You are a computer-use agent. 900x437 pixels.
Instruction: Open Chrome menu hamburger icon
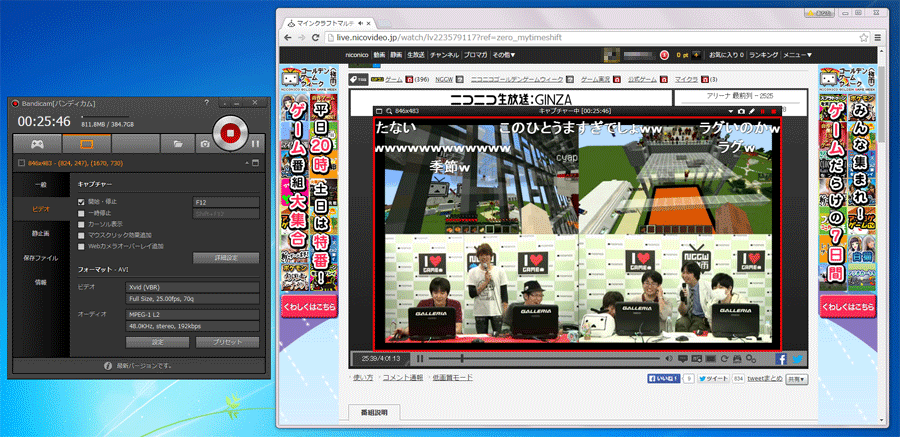(877, 38)
